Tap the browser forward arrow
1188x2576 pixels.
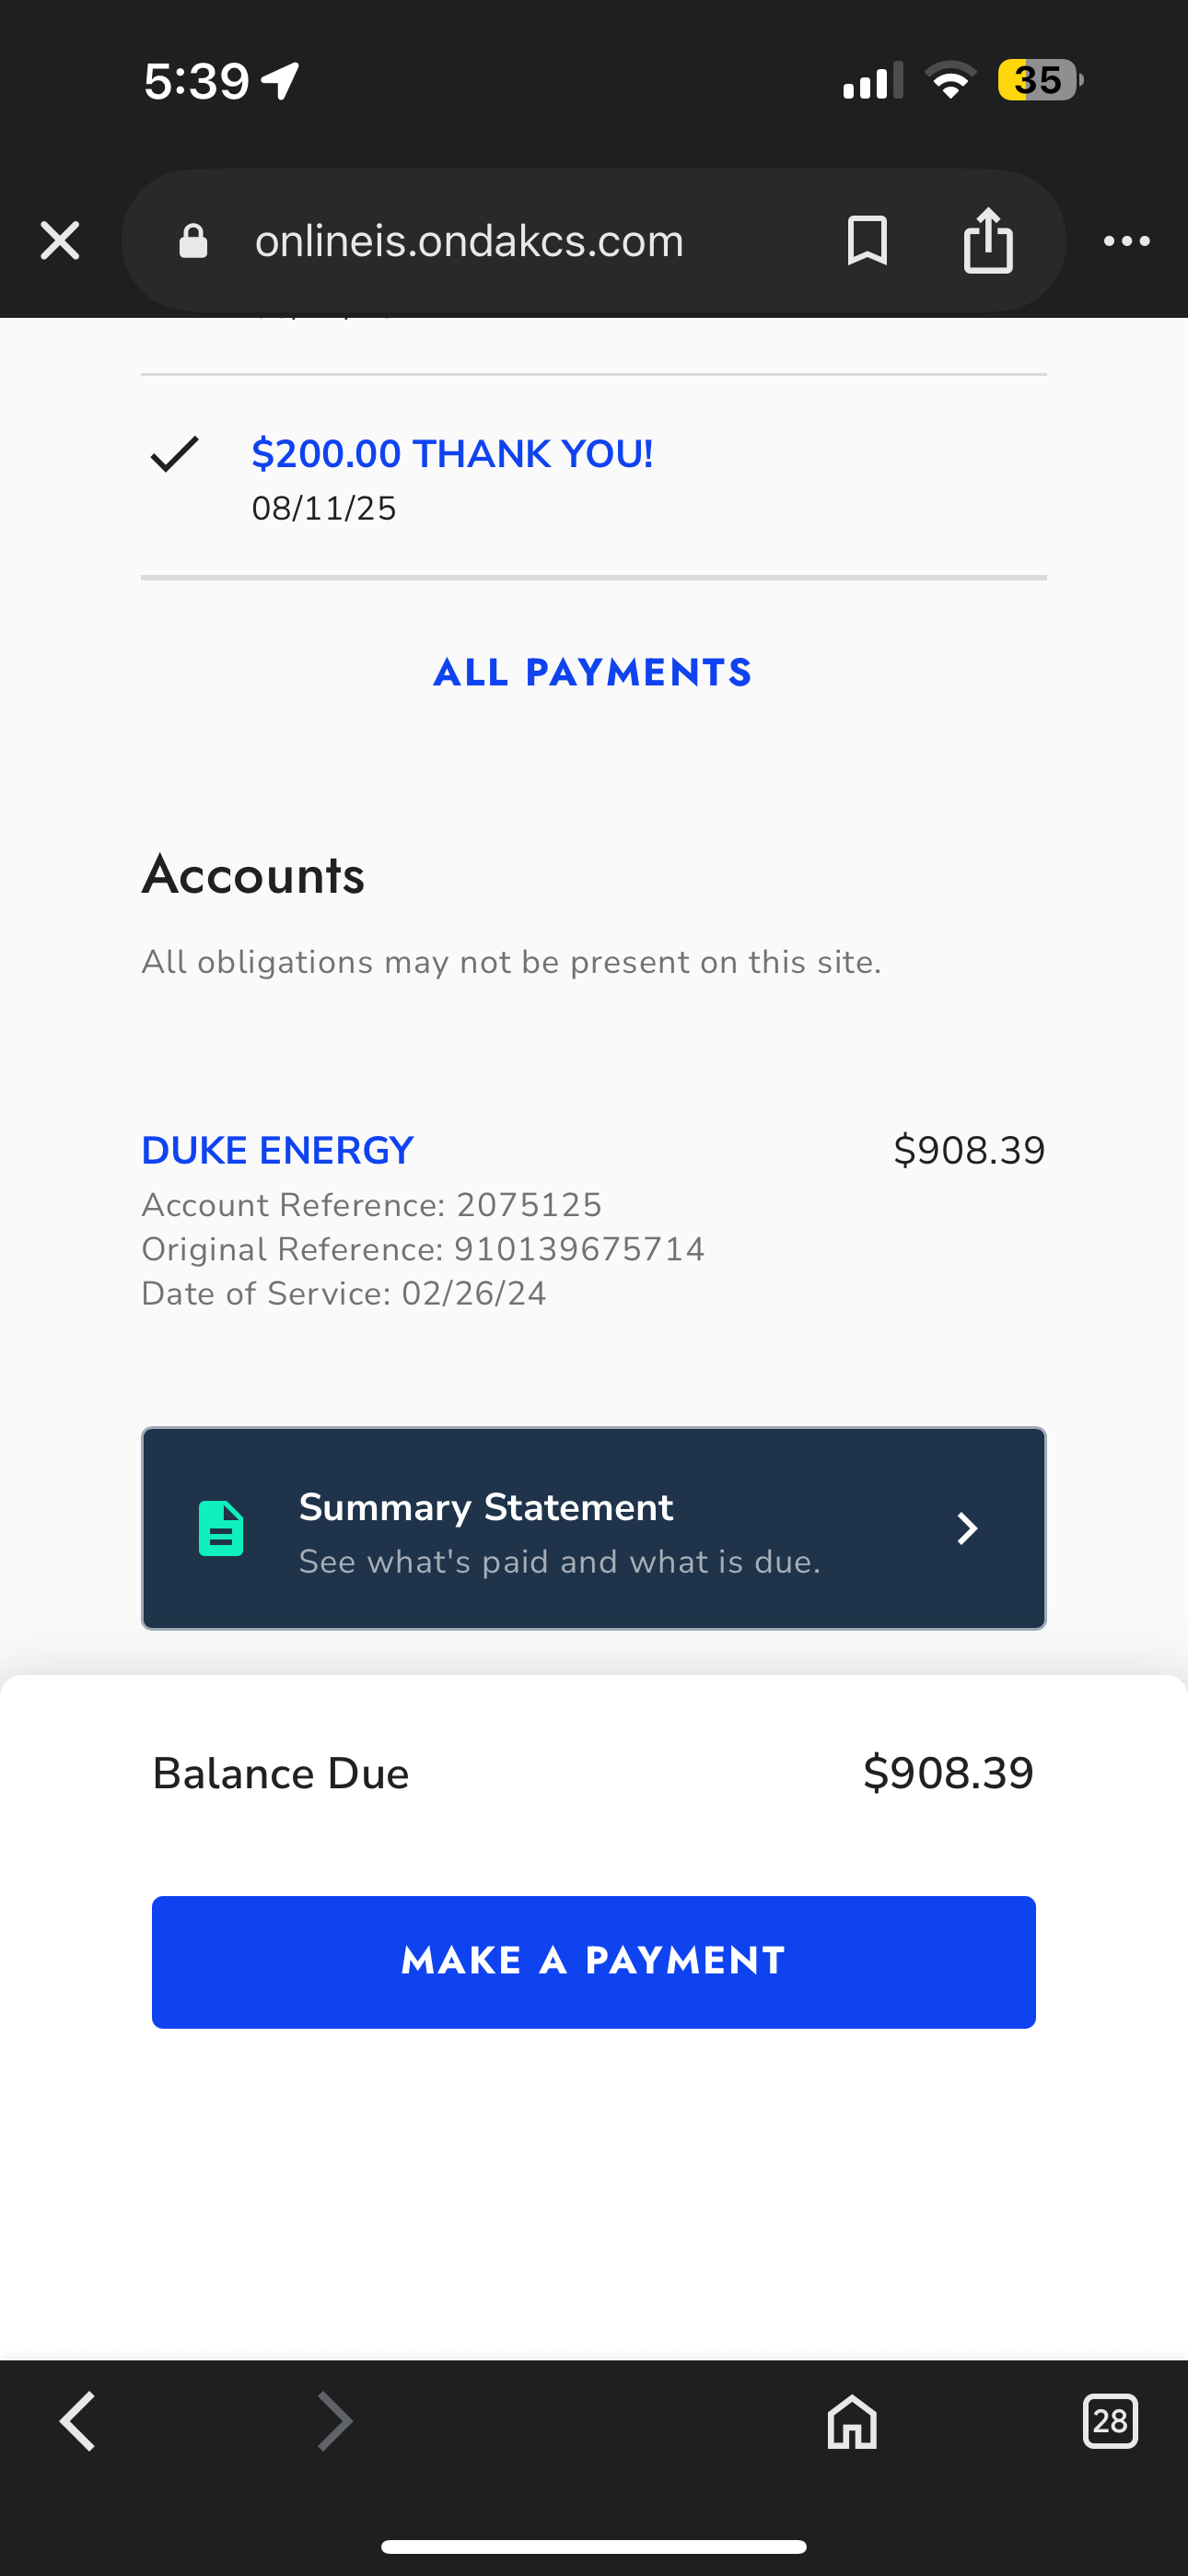point(334,2421)
